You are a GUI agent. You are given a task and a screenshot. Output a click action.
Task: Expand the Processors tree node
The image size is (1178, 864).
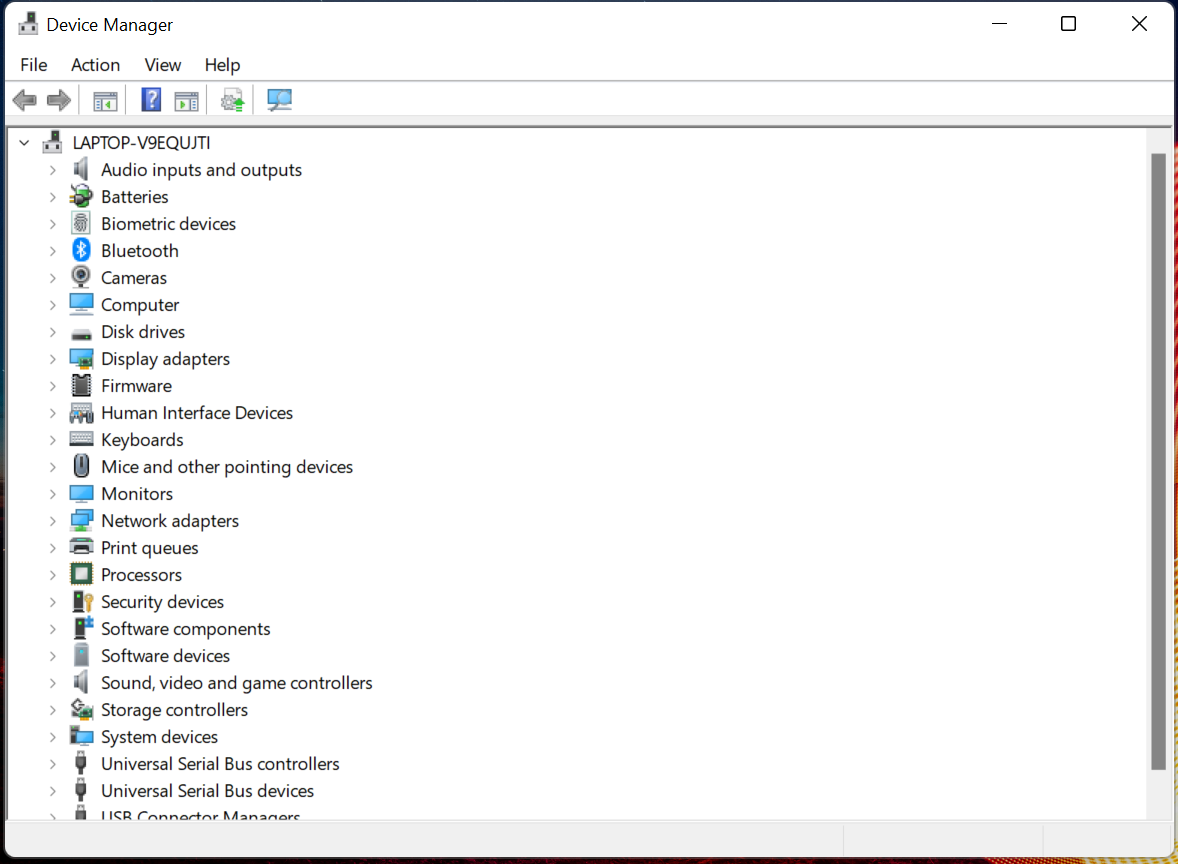point(53,574)
